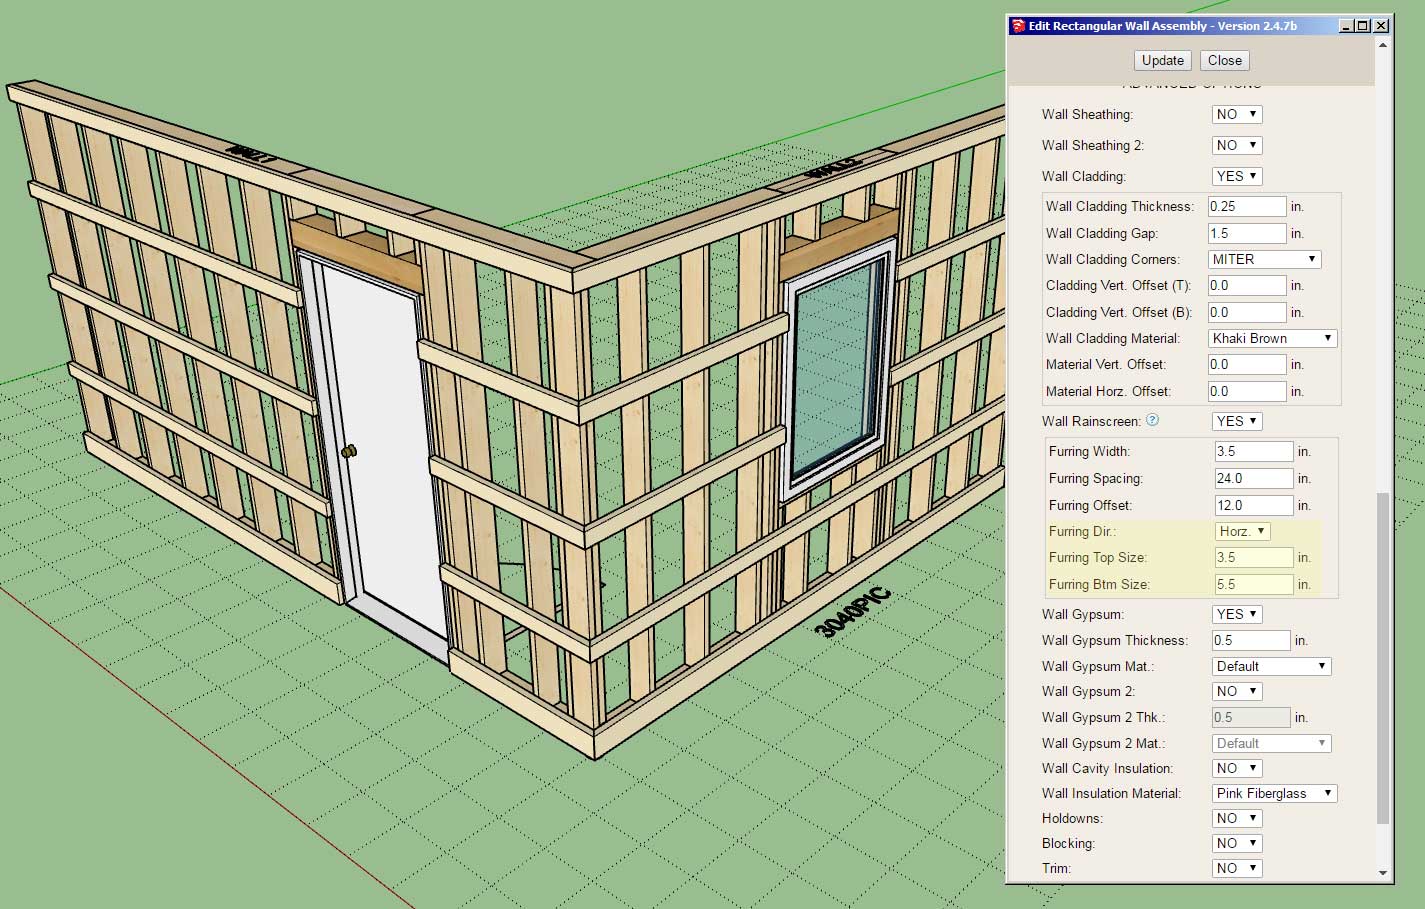Select the Wall Insulation Material dropdown
Image resolution: width=1425 pixels, height=909 pixels.
(x=1274, y=793)
